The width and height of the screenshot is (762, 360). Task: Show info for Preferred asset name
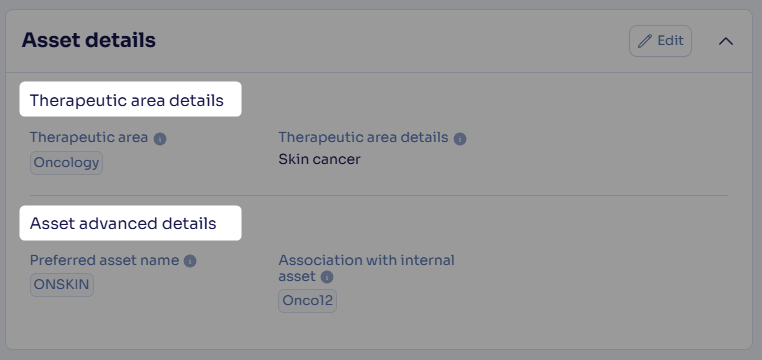[190, 261]
